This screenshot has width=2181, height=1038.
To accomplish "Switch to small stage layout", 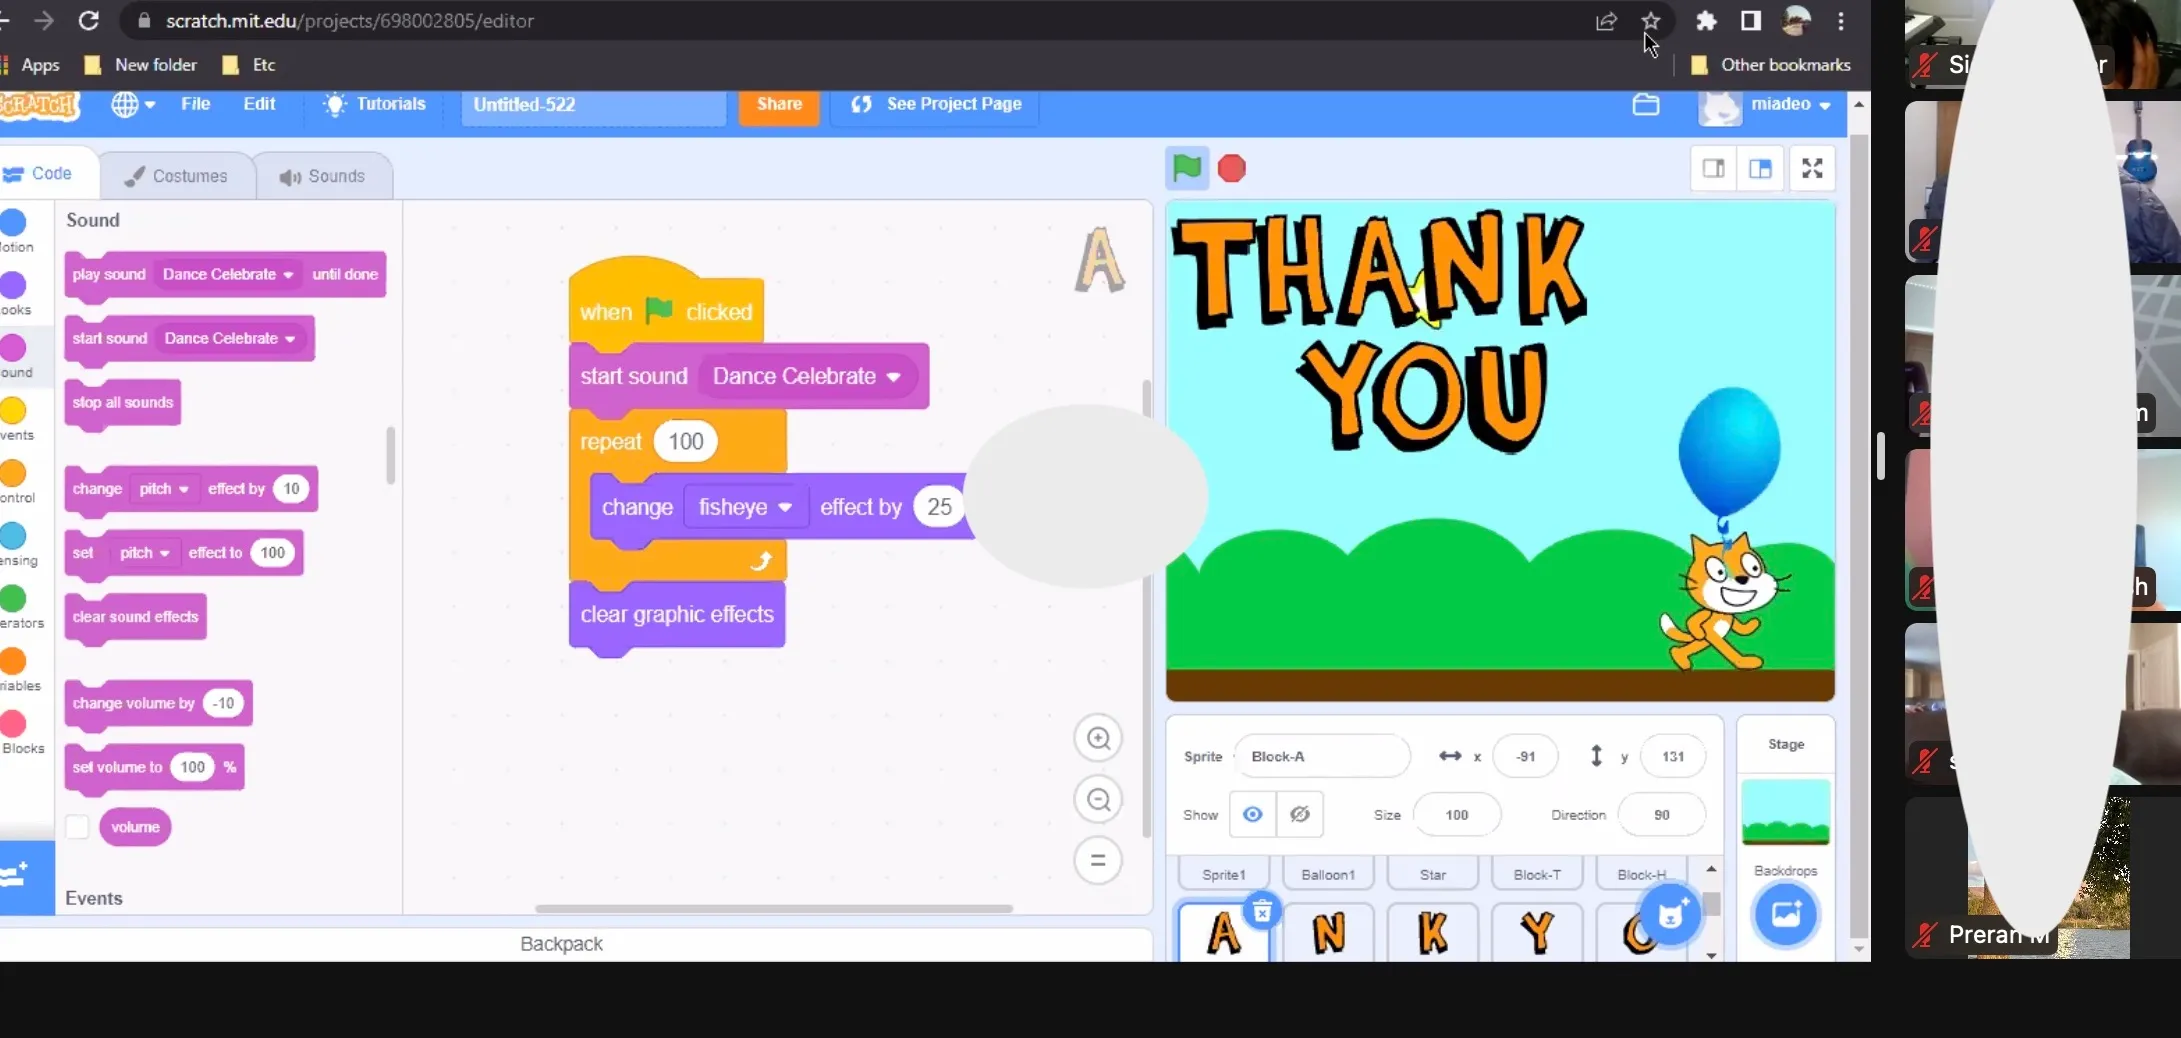I will [x=1713, y=168].
